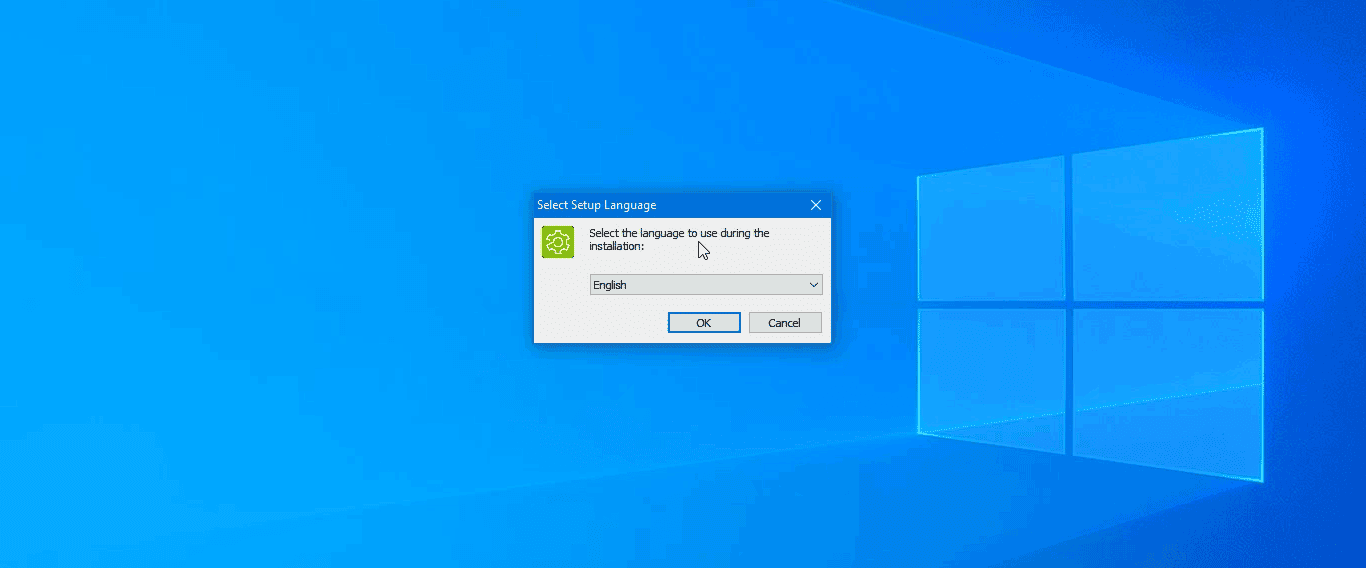Click the green gear installer icon

pyautogui.click(x=558, y=242)
